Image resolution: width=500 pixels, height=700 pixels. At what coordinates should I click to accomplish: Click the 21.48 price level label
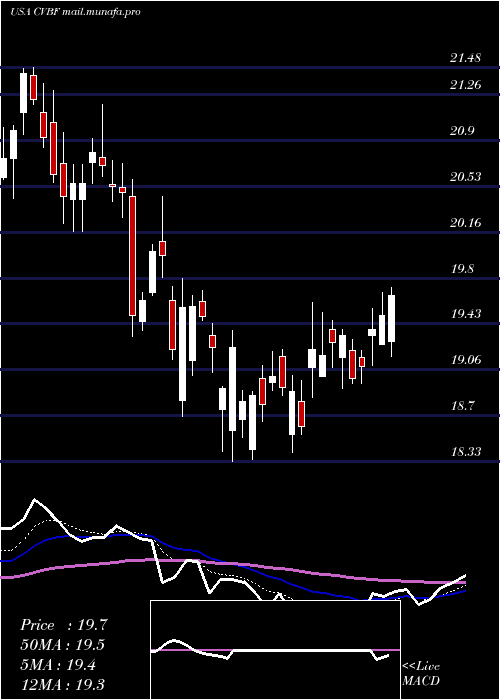[465, 58]
